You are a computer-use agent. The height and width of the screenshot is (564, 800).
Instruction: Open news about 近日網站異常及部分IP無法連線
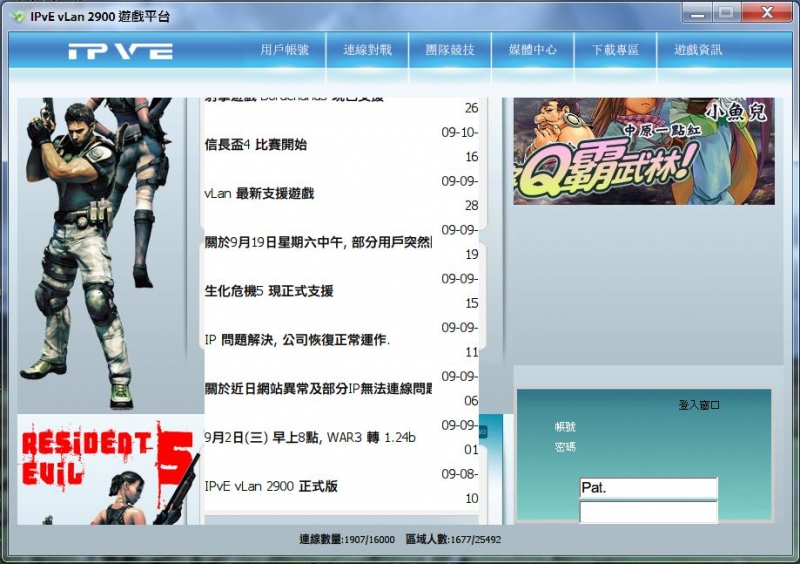[x=318, y=389]
